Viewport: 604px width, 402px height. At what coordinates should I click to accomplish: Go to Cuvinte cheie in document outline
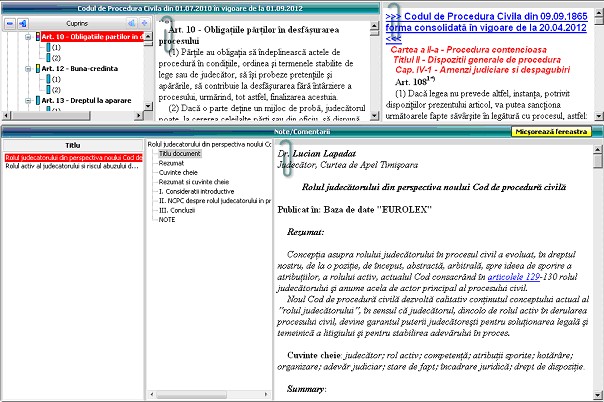click(178, 173)
